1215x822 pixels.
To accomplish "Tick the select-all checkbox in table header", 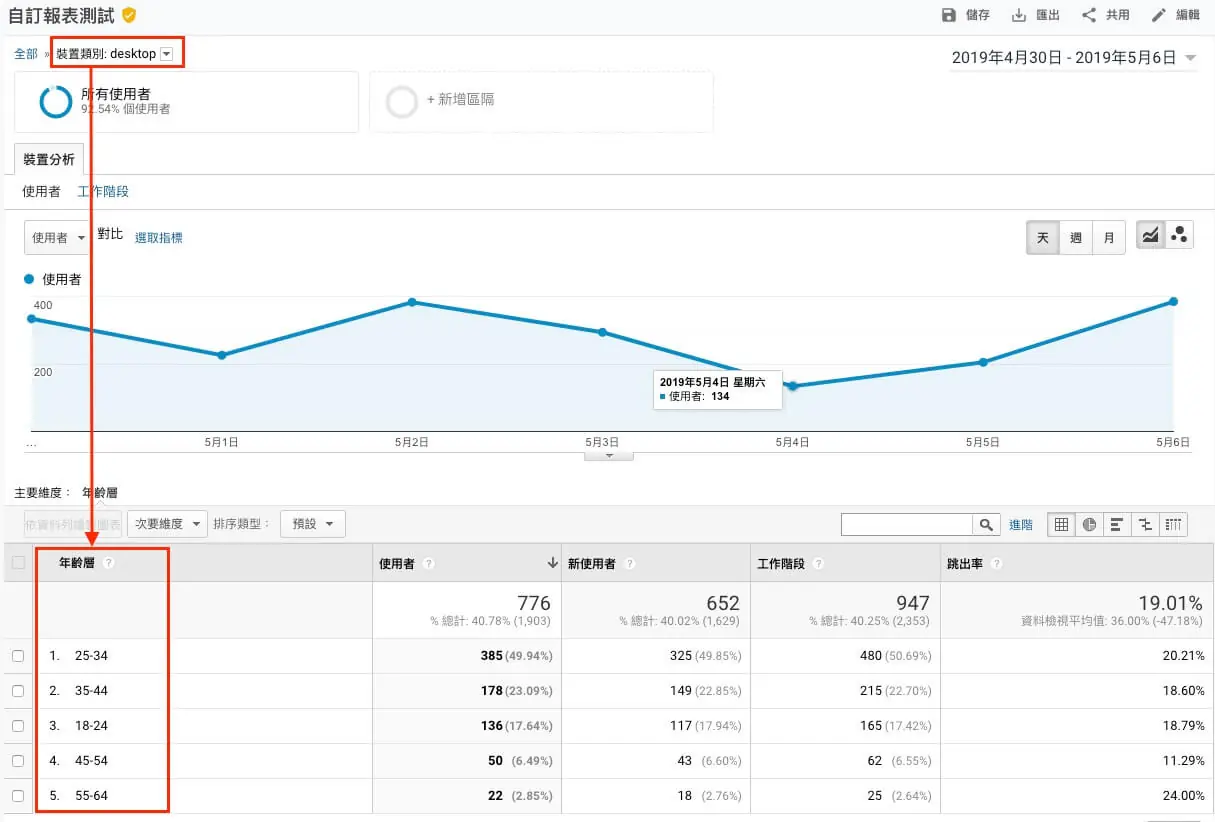I will (x=18, y=563).
